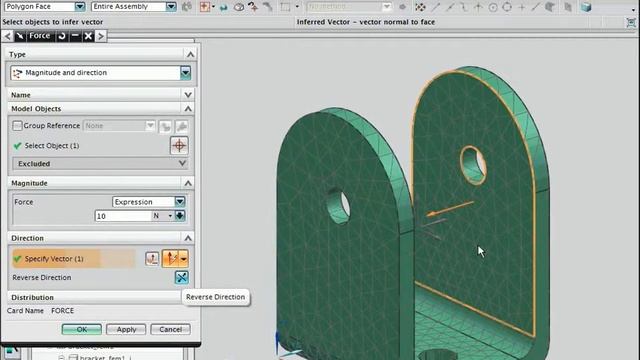Click the mid-point snap line icon
The image size is (640, 360).
pos(450,7)
